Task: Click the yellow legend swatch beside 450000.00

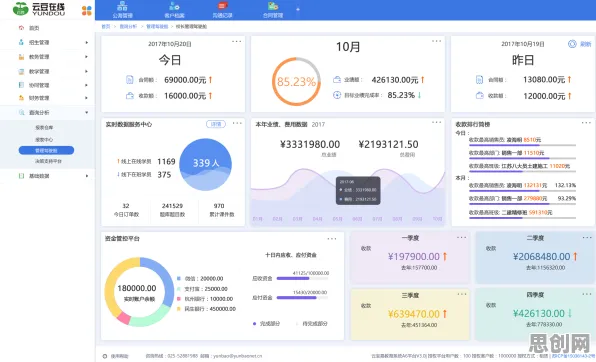Action: pyautogui.click(x=179, y=309)
